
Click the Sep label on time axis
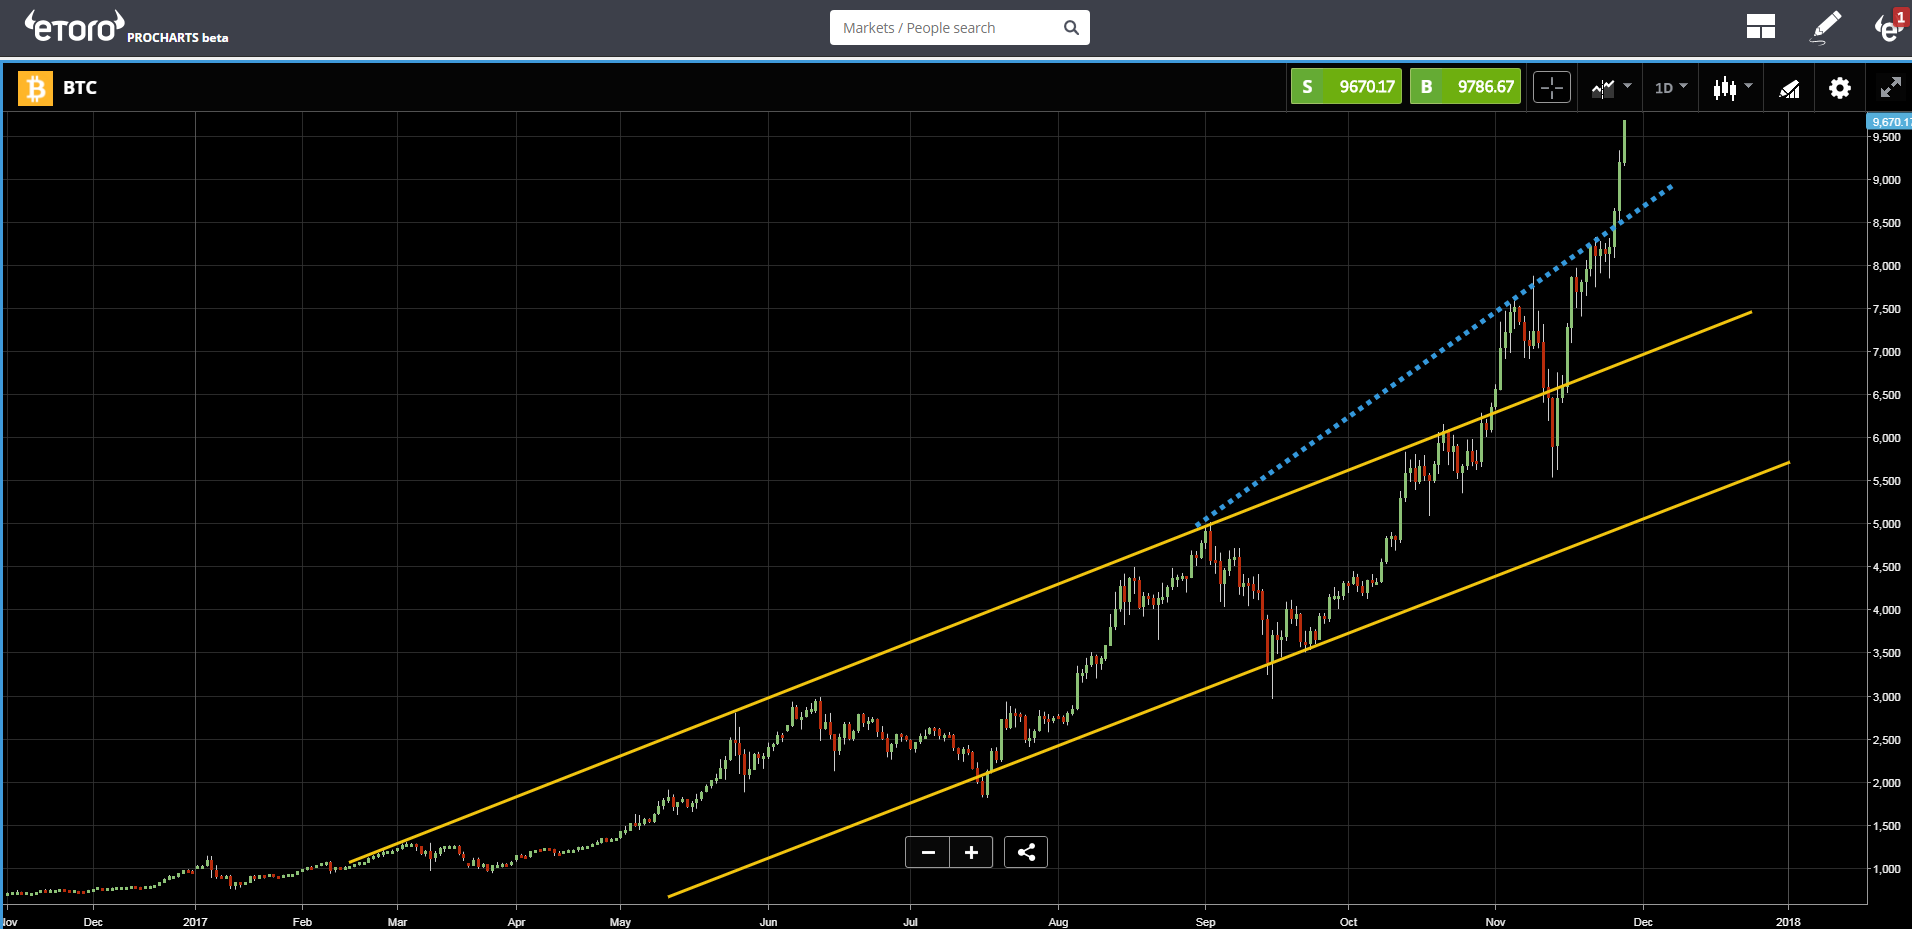(1205, 922)
